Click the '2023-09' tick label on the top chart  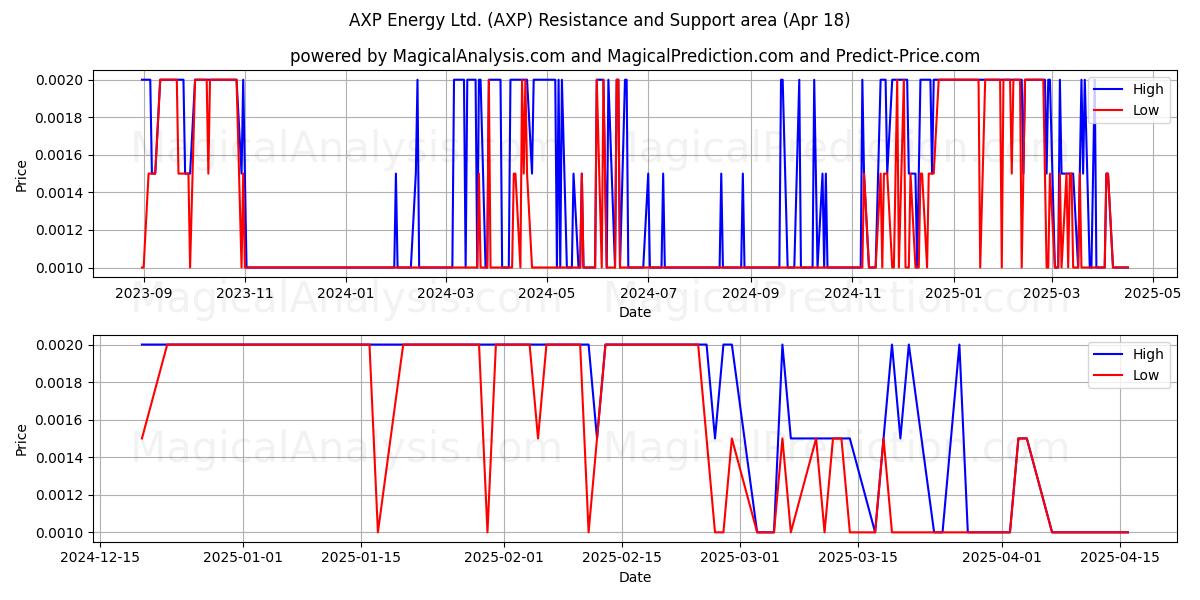[x=144, y=294]
